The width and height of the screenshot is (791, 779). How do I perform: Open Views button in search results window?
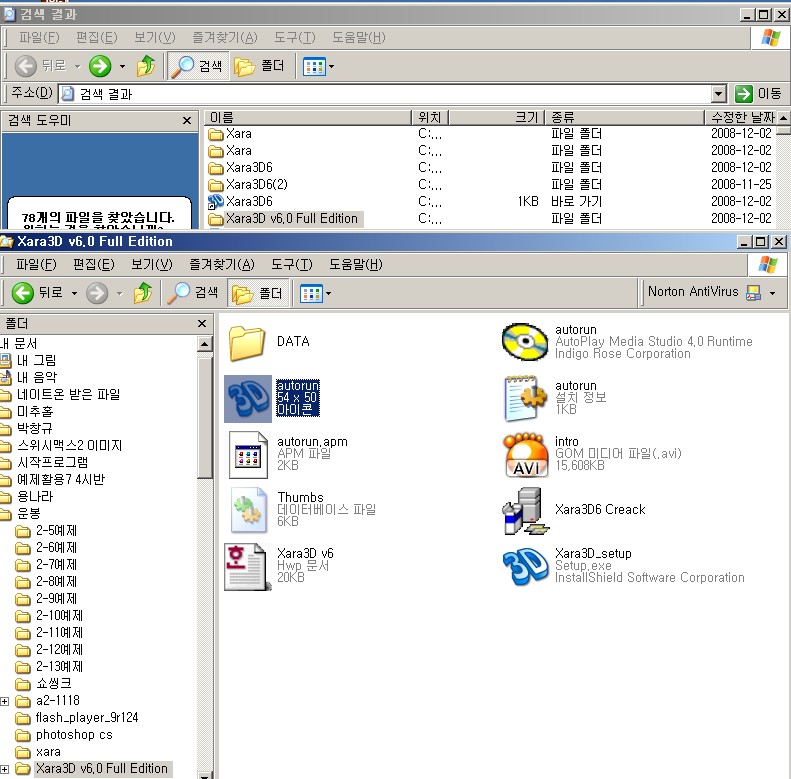click(x=314, y=66)
